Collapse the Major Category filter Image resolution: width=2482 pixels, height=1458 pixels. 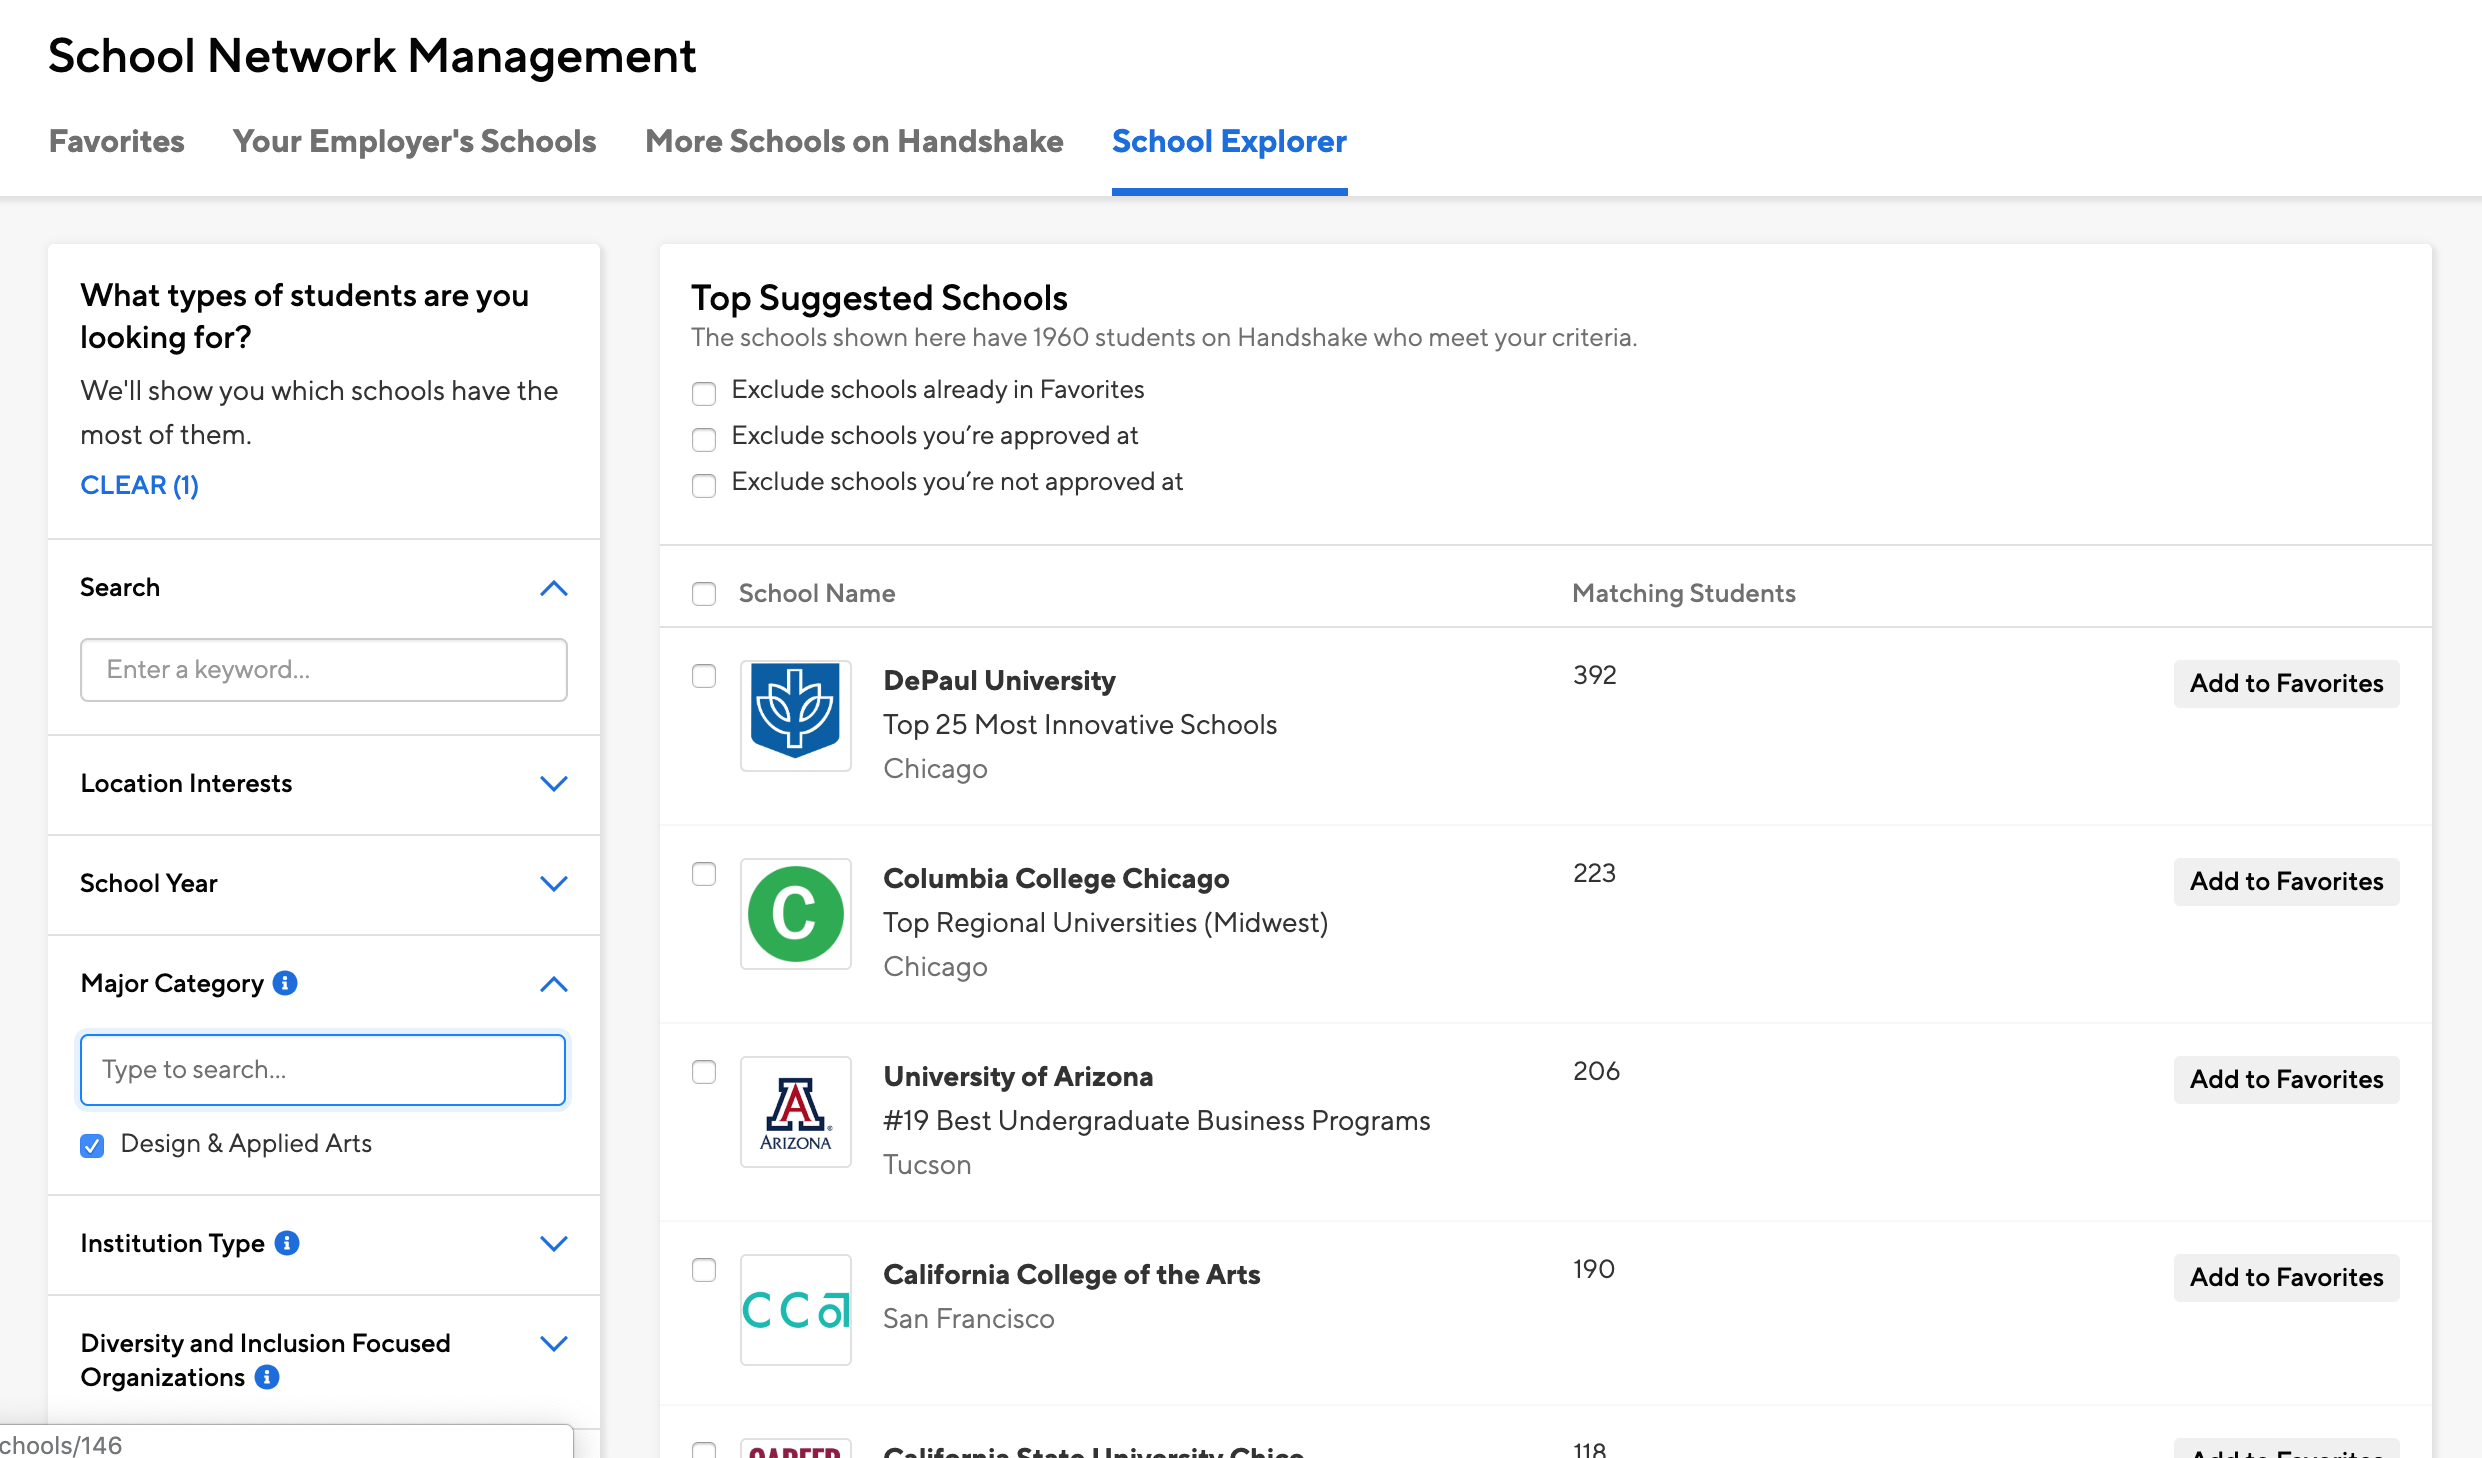click(x=553, y=984)
